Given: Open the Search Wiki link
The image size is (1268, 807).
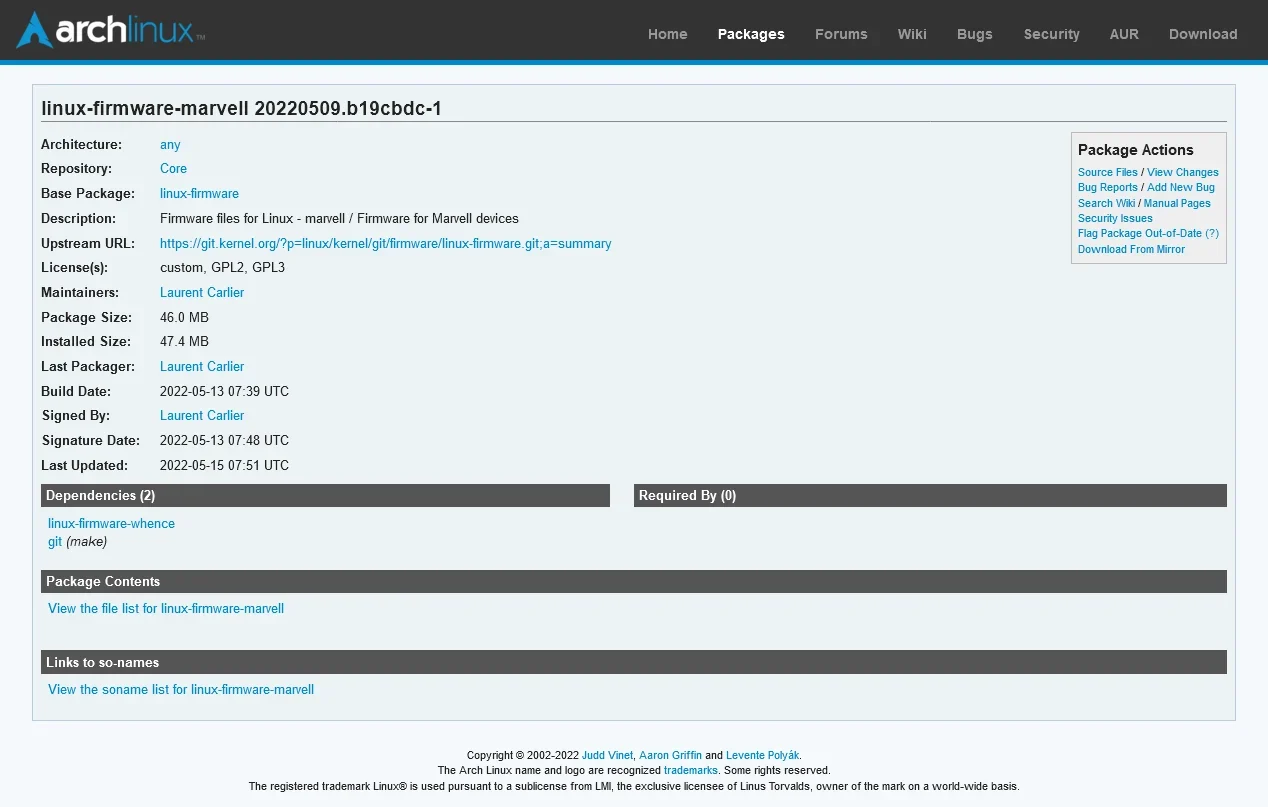Looking at the screenshot, I should [1106, 204].
